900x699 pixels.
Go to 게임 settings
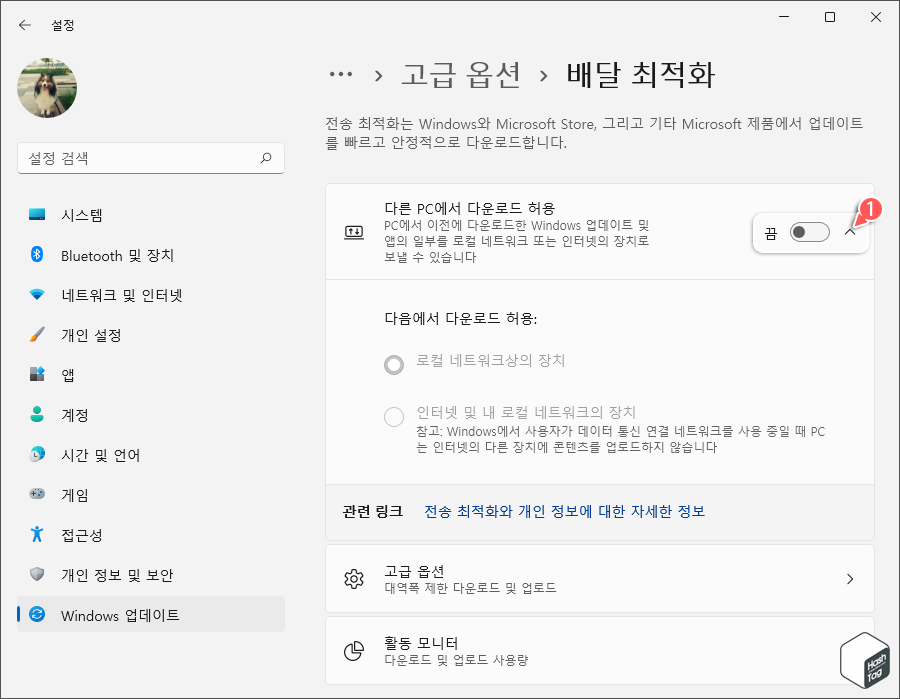(151, 495)
